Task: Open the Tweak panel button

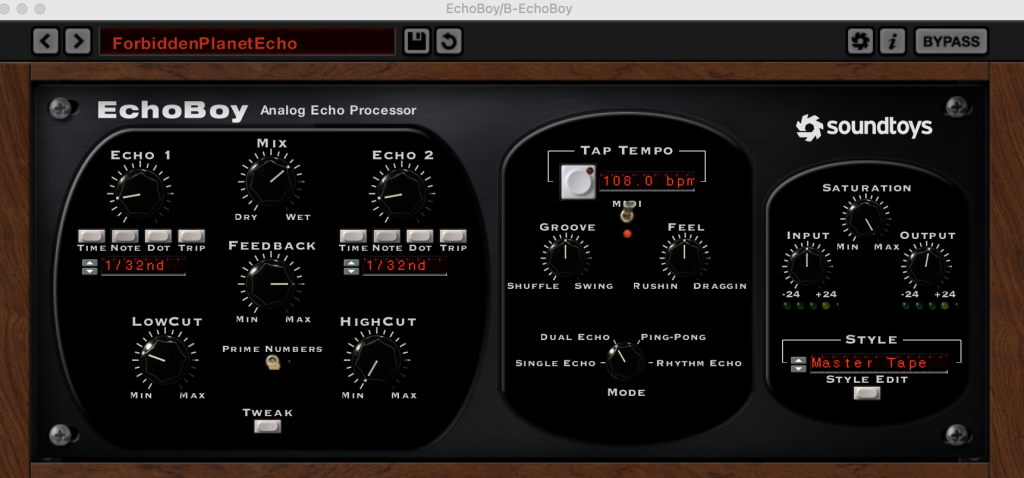Action: 267,426
